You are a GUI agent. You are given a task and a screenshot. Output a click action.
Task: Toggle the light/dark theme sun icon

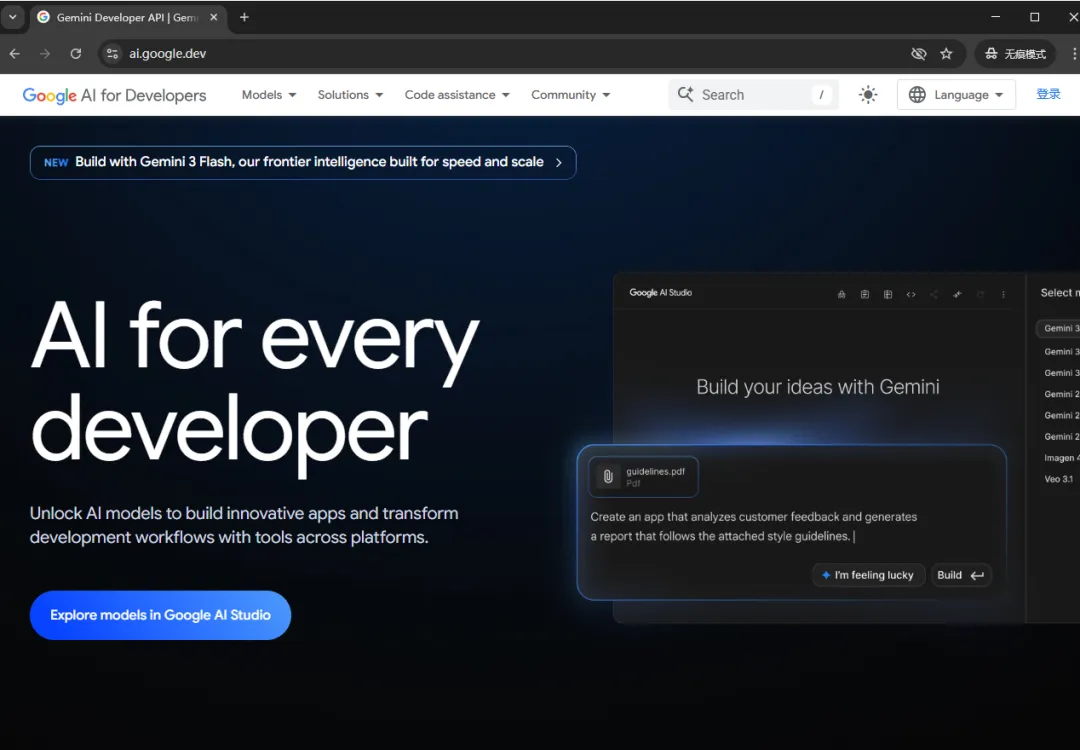click(868, 95)
